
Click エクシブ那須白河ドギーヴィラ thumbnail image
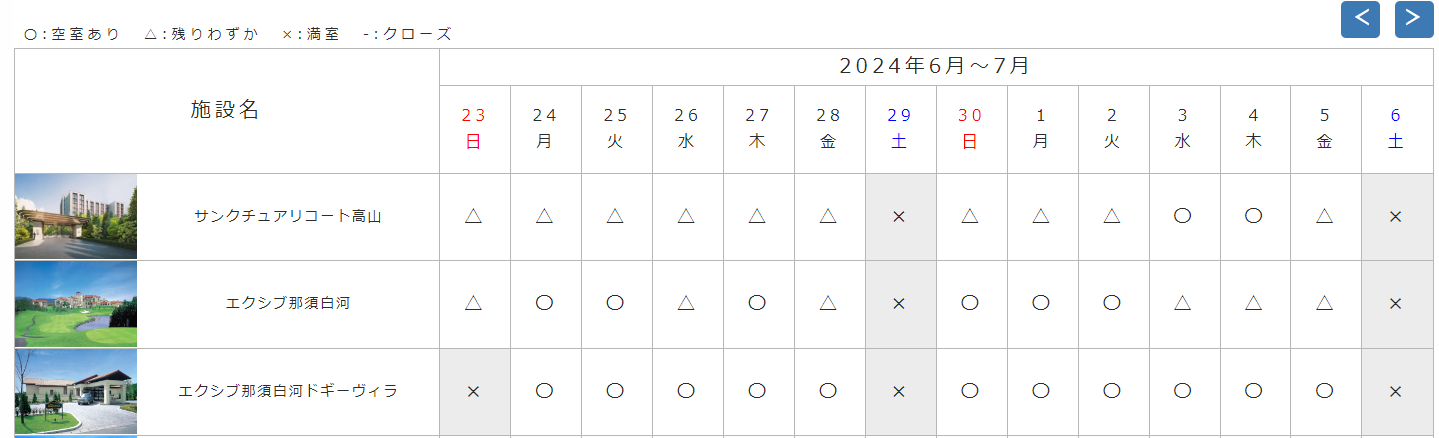point(76,391)
